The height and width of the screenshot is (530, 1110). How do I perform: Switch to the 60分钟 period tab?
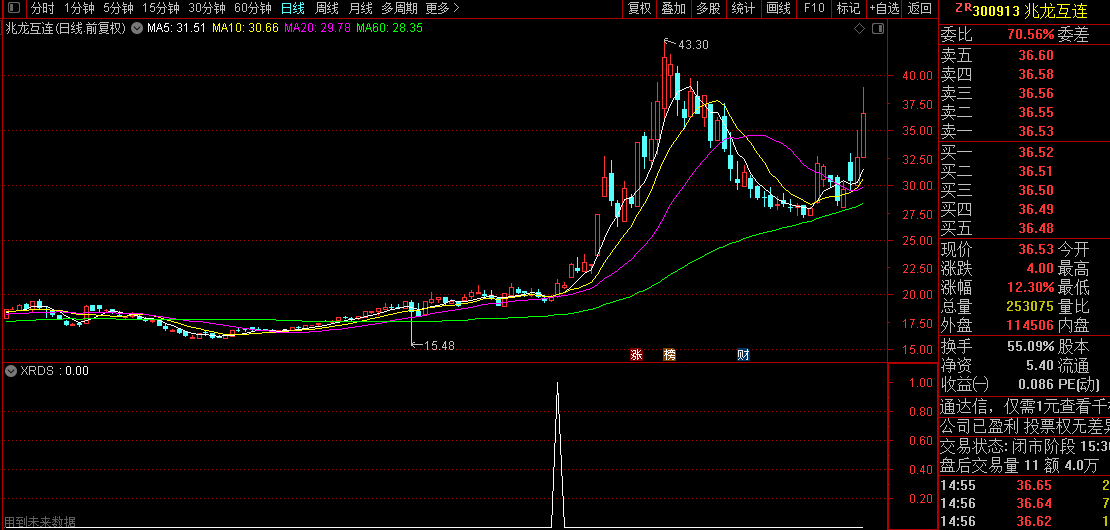click(x=252, y=8)
